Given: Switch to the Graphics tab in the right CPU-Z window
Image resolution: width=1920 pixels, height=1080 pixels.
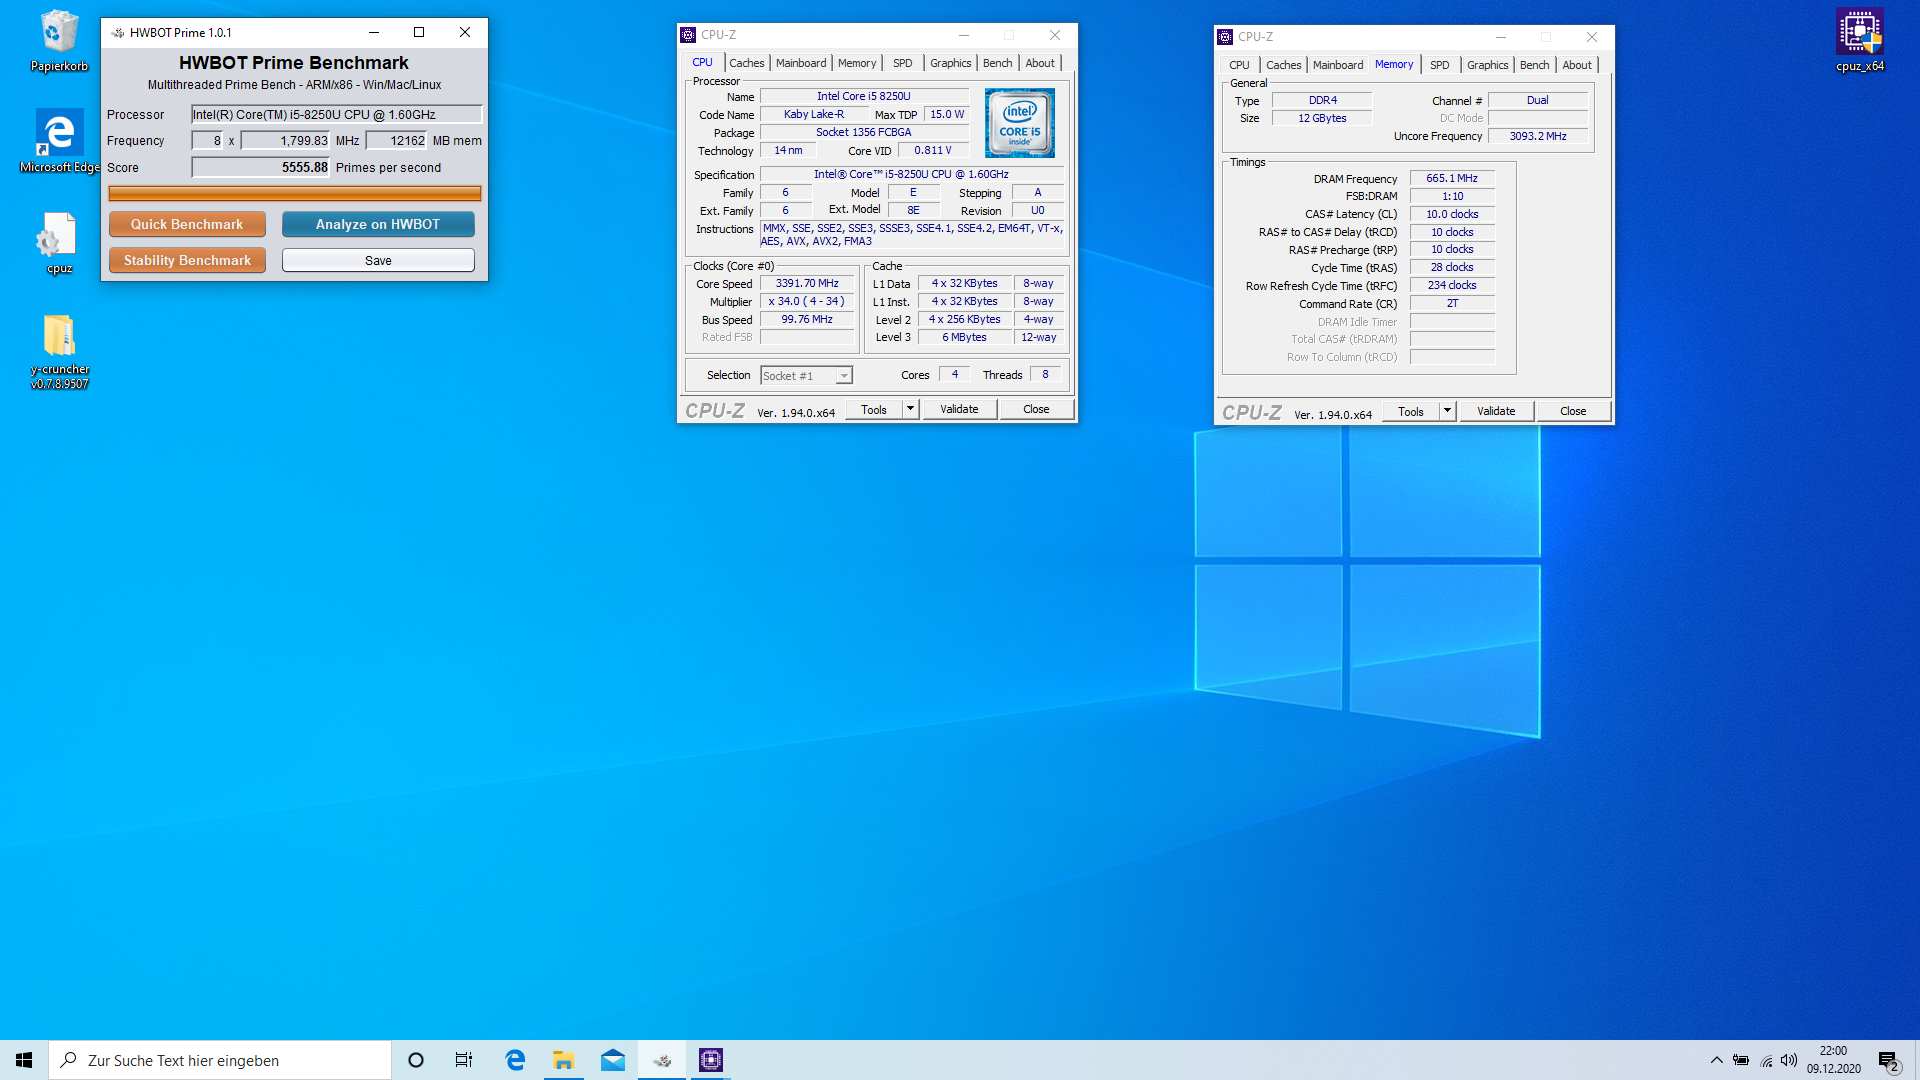Looking at the screenshot, I should tap(1487, 65).
